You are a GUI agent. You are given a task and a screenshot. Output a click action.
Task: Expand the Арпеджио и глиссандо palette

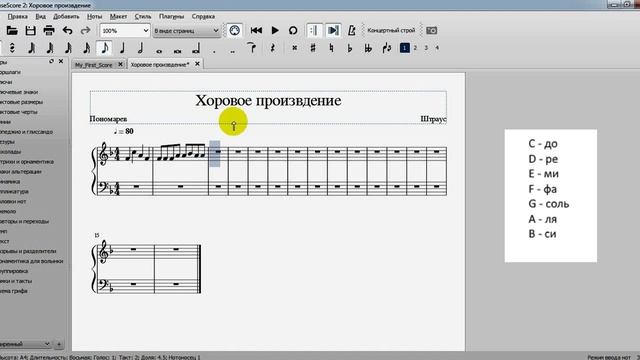click(x=26, y=132)
